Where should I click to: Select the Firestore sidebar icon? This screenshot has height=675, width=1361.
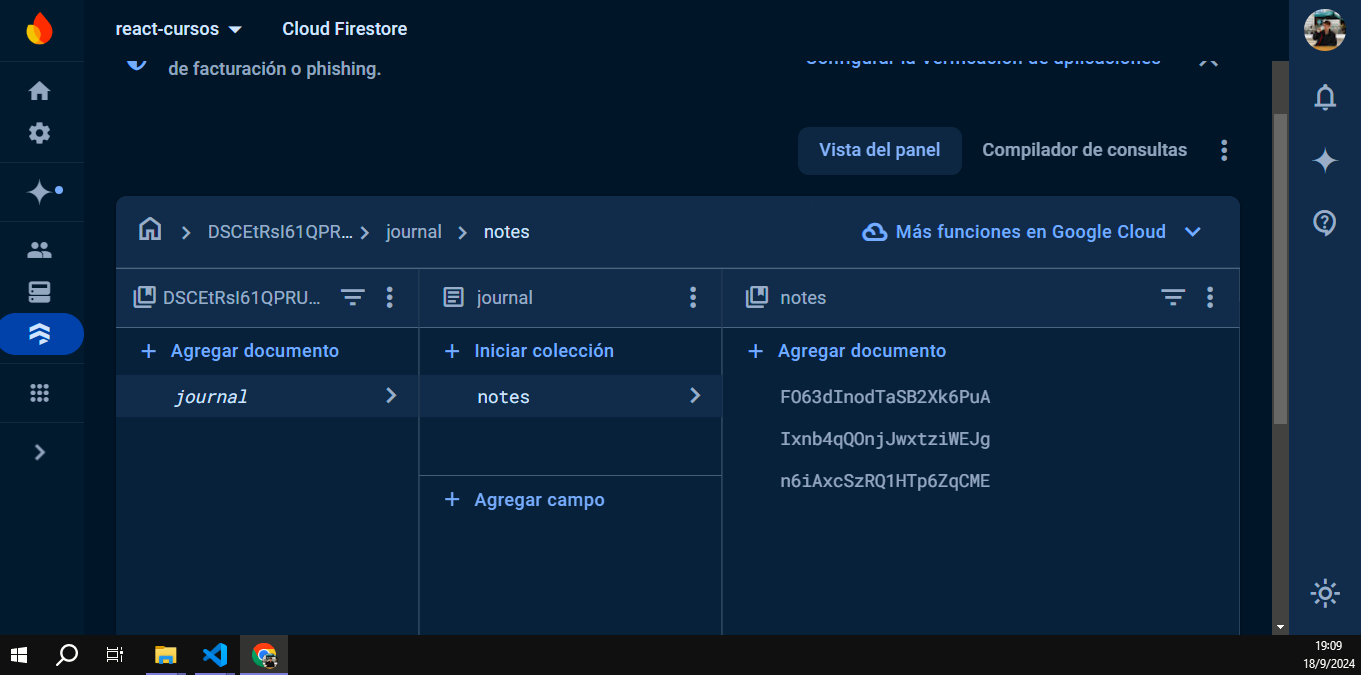click(40, 334)
